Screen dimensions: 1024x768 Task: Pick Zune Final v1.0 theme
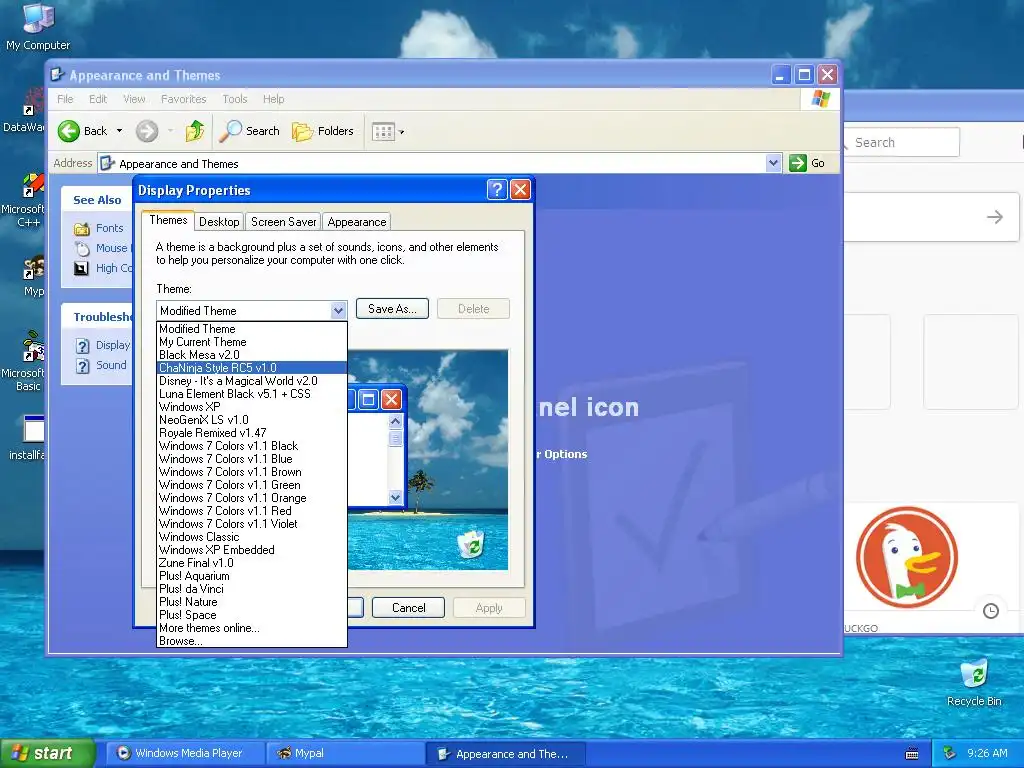coord(252,563)
